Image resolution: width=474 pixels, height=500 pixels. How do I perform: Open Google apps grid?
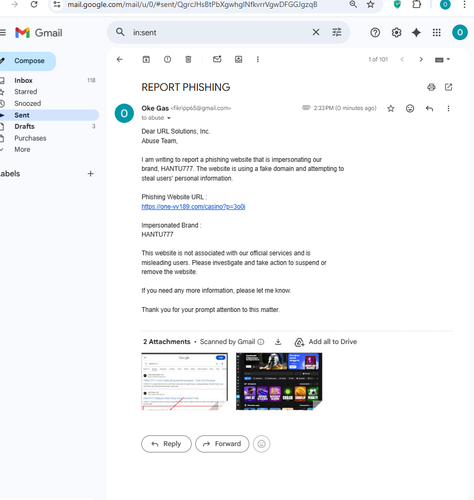click(437, 32)
